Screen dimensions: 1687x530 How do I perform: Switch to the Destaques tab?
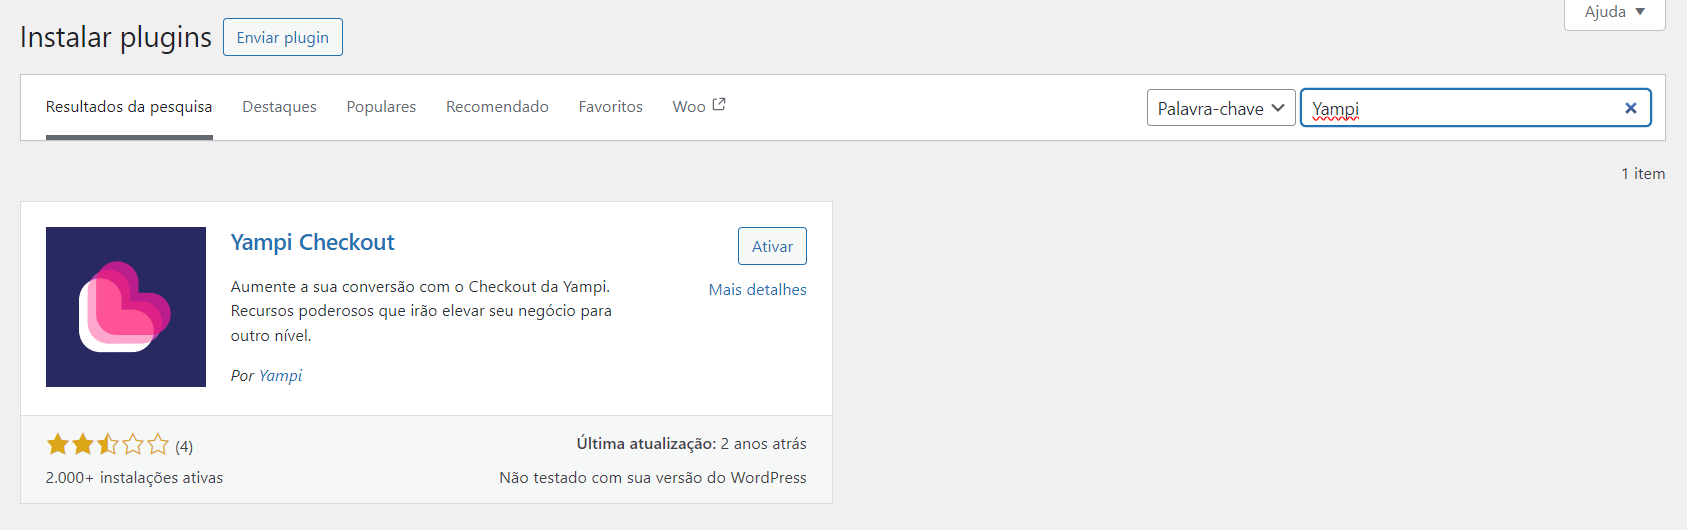pyautogui.click(x=279, y=107)
